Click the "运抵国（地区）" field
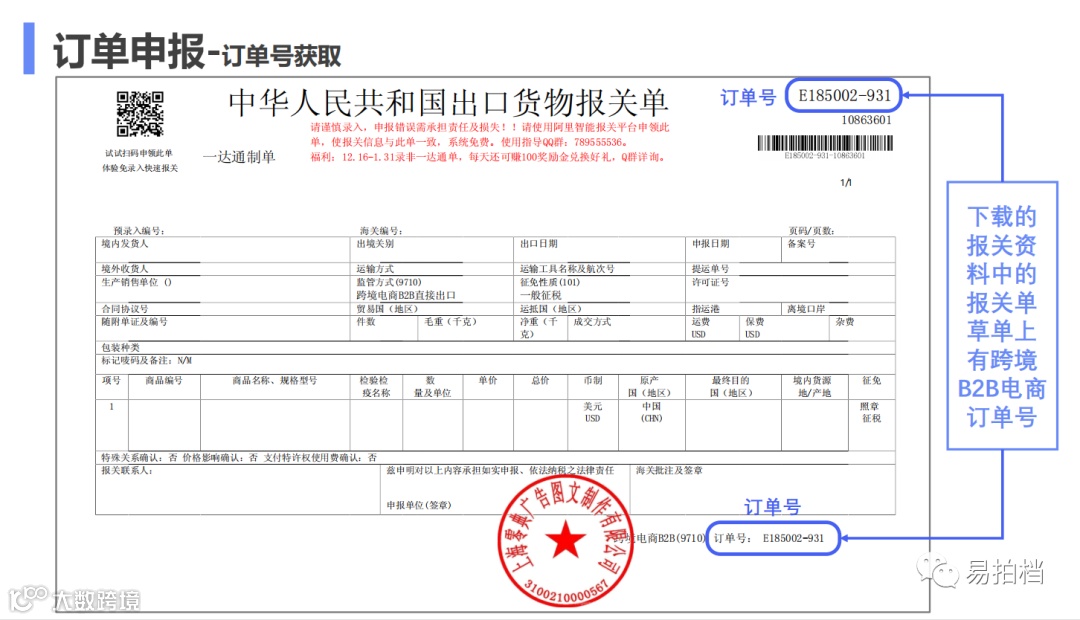This screenshot has width=1080, height=620. [599, 309]
